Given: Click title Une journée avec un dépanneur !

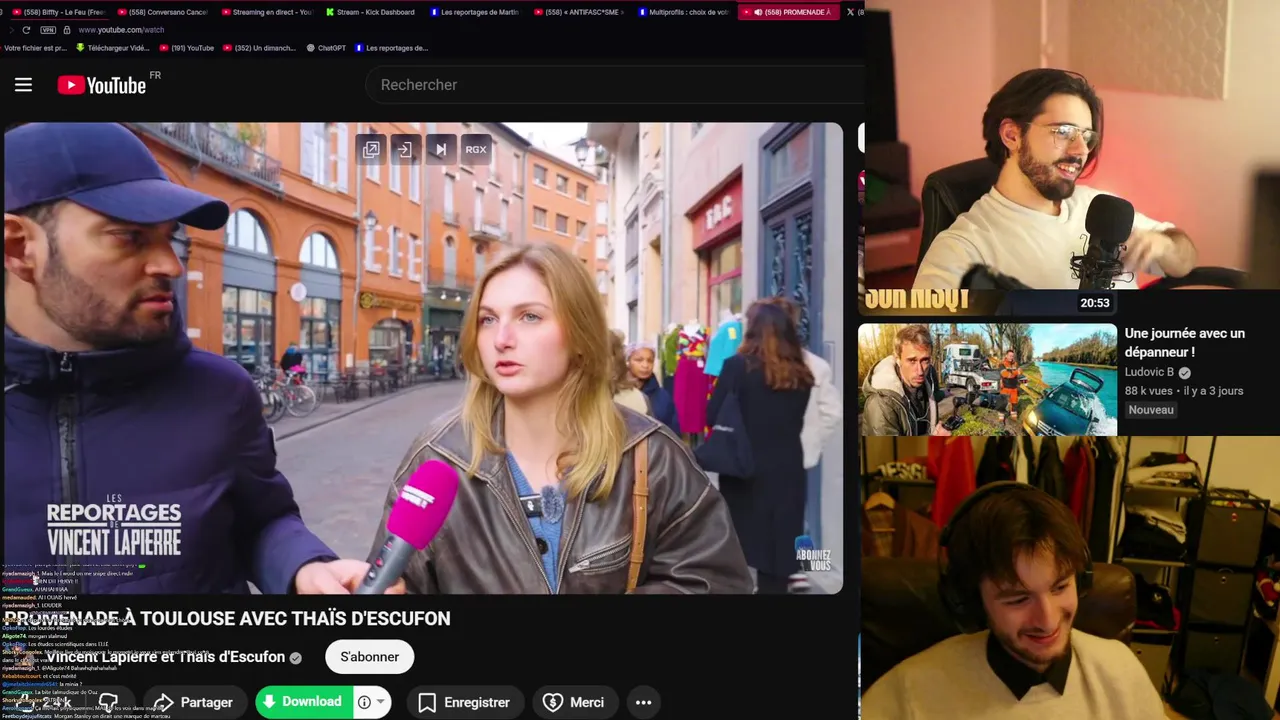Looking at the screenshot, I should point(1185,343).
